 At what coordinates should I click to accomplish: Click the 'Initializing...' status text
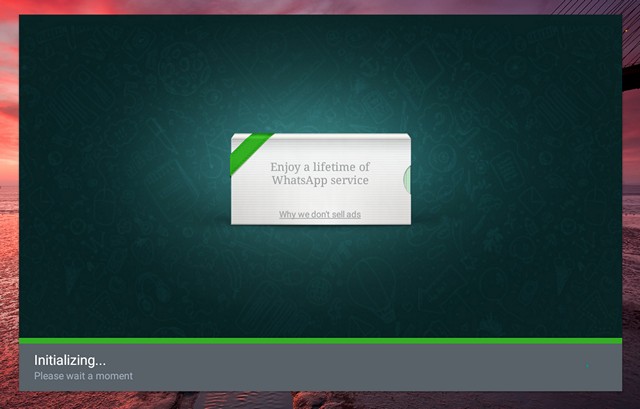[70, 360]
